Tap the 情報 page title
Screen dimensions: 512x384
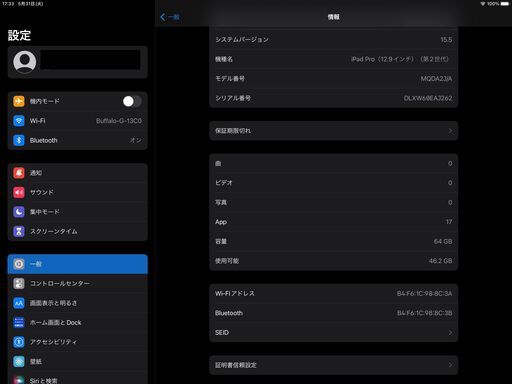tap(333, 17)
